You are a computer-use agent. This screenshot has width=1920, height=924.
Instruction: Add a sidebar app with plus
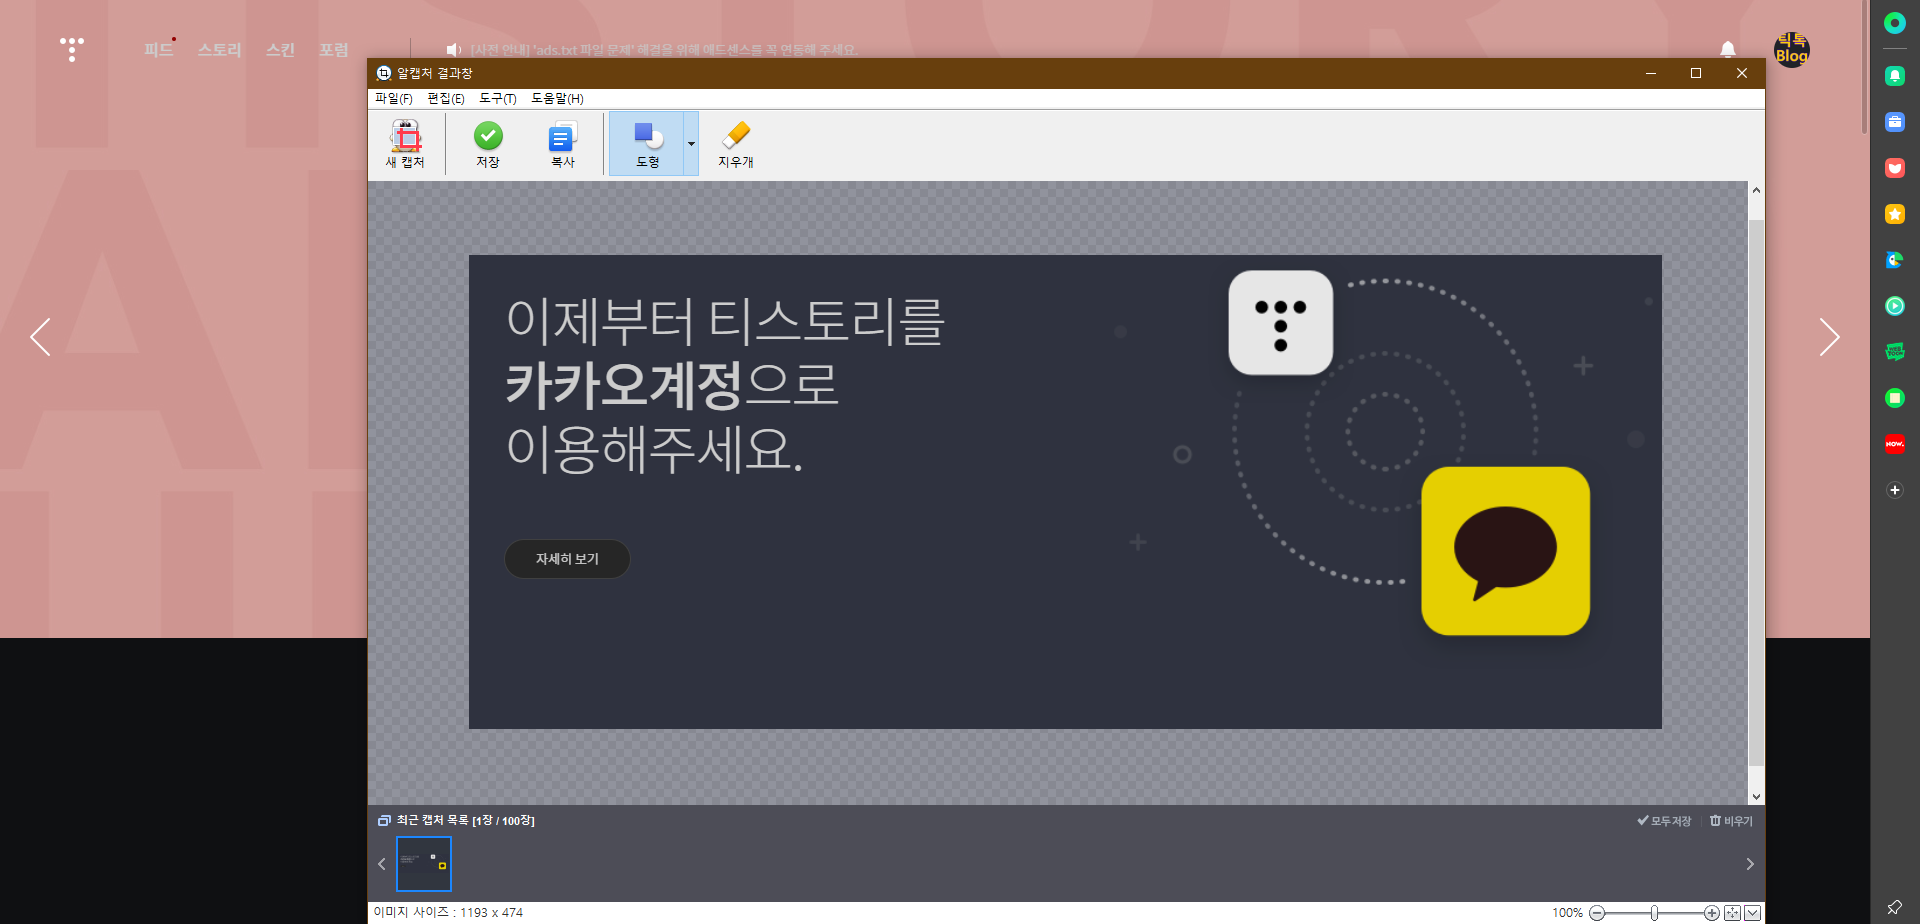(1895, 490)
